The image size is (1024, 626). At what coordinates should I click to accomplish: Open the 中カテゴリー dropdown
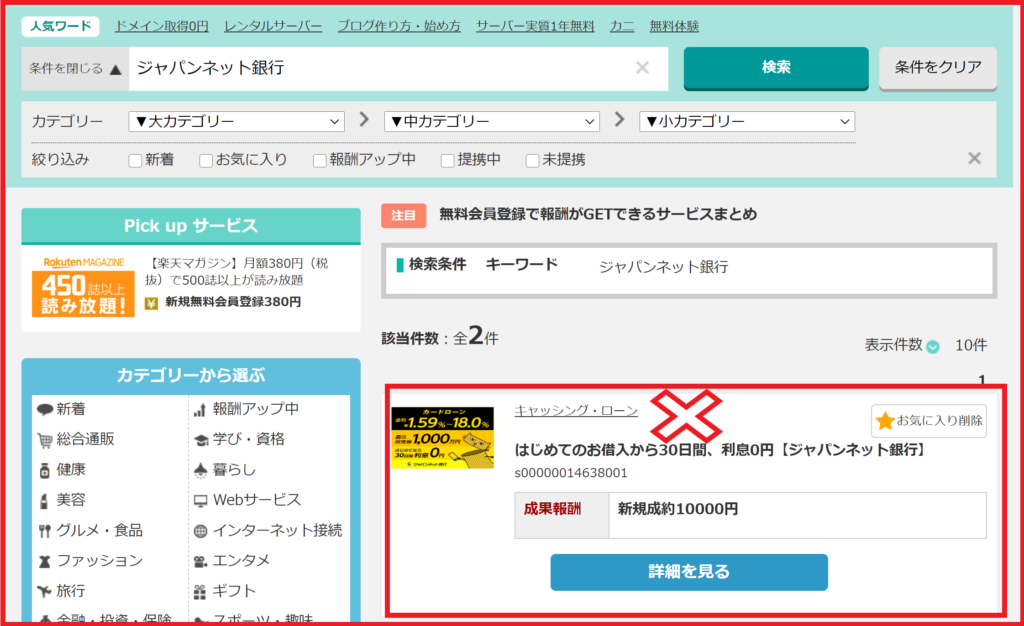pos(492,121)
